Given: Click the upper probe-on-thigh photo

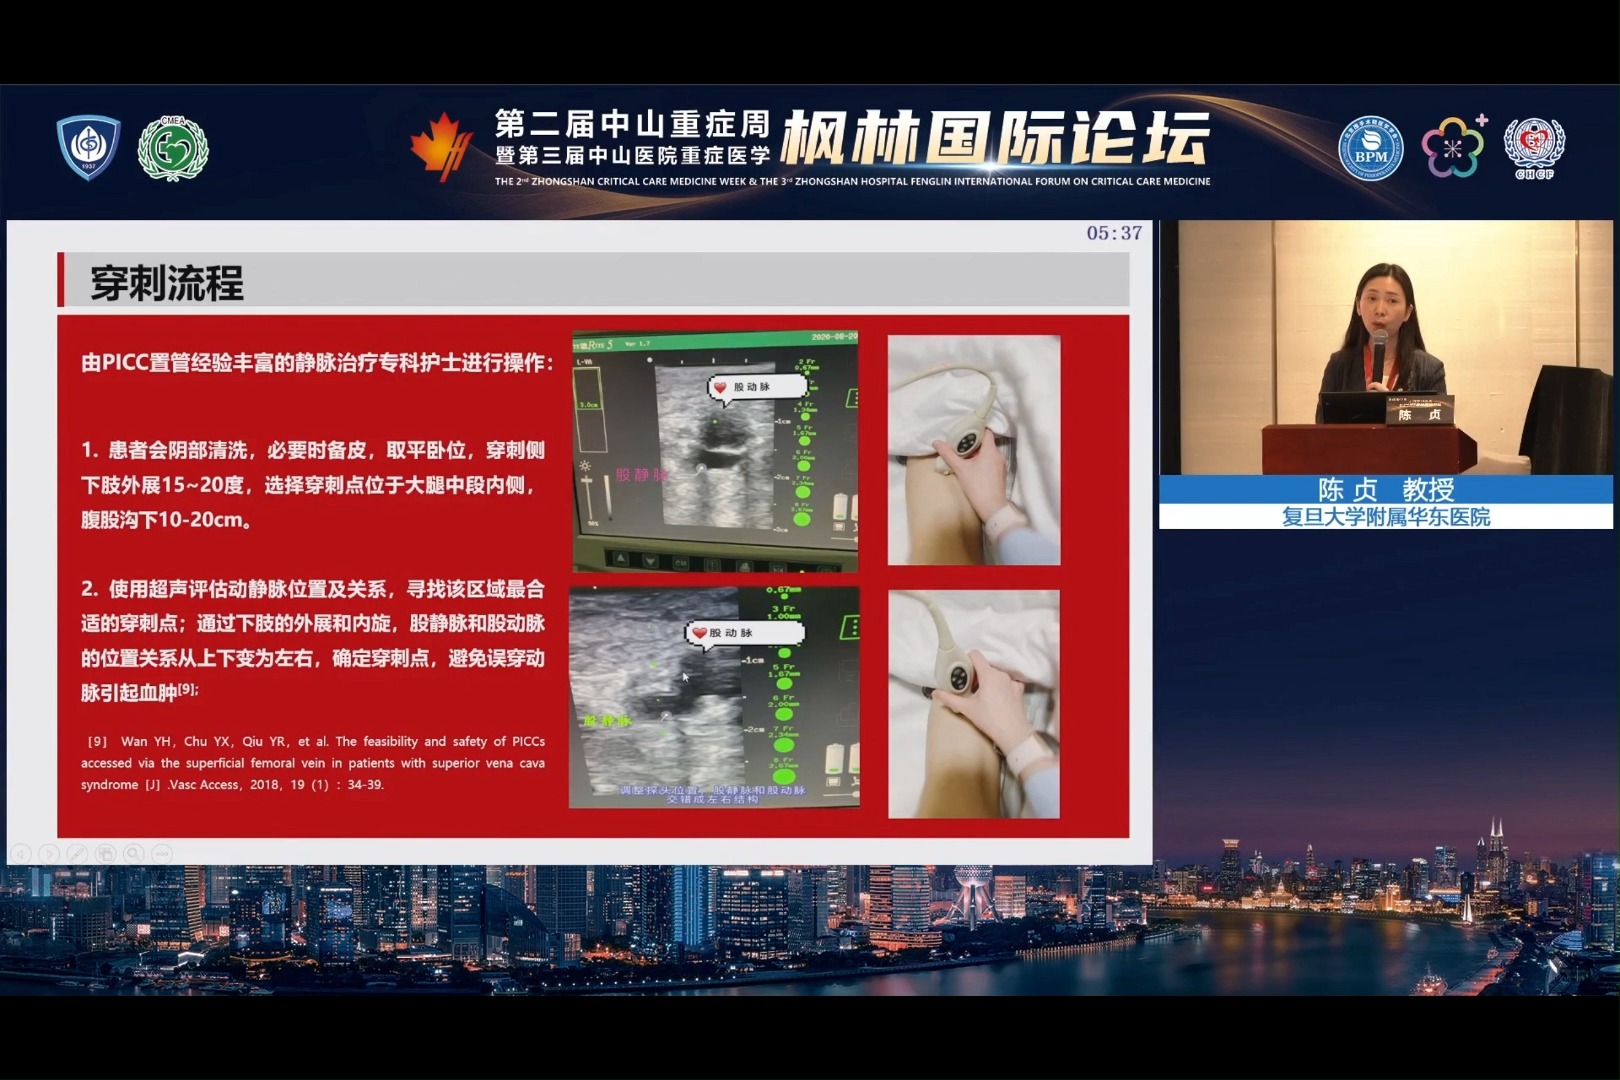Looking at the screenshot, I should (x=974, y=450).
